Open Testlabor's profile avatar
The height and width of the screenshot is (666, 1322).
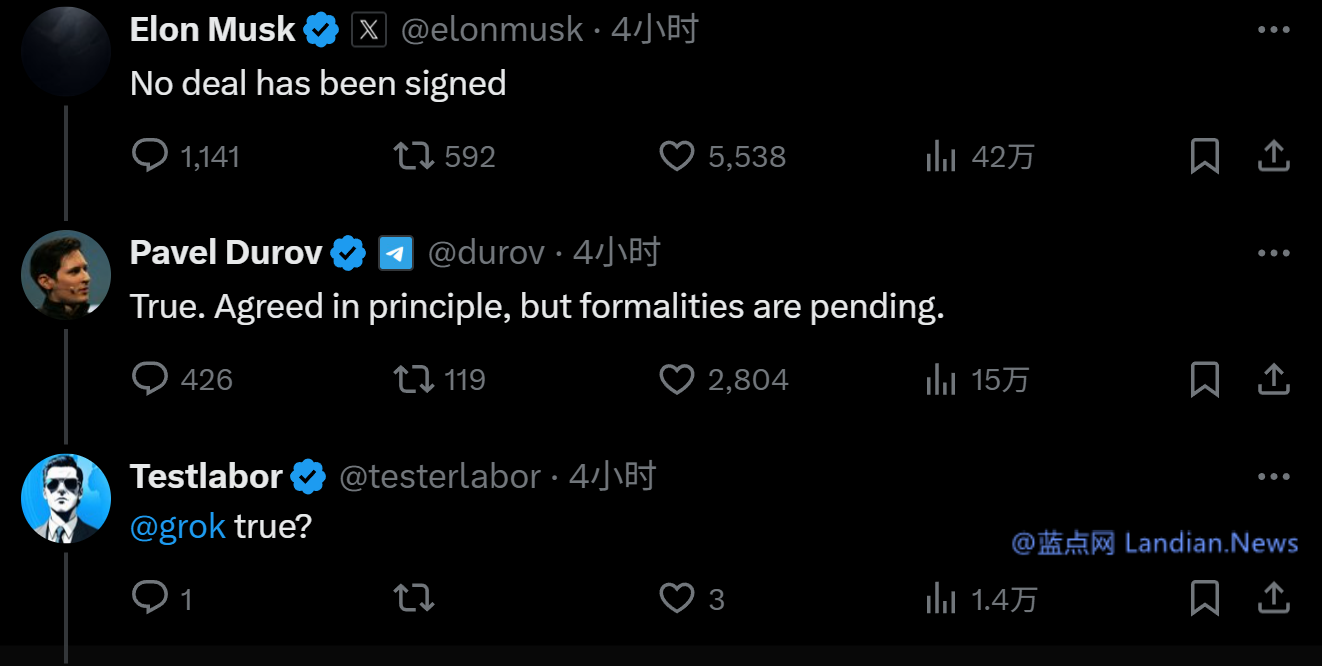click(66, 498)
